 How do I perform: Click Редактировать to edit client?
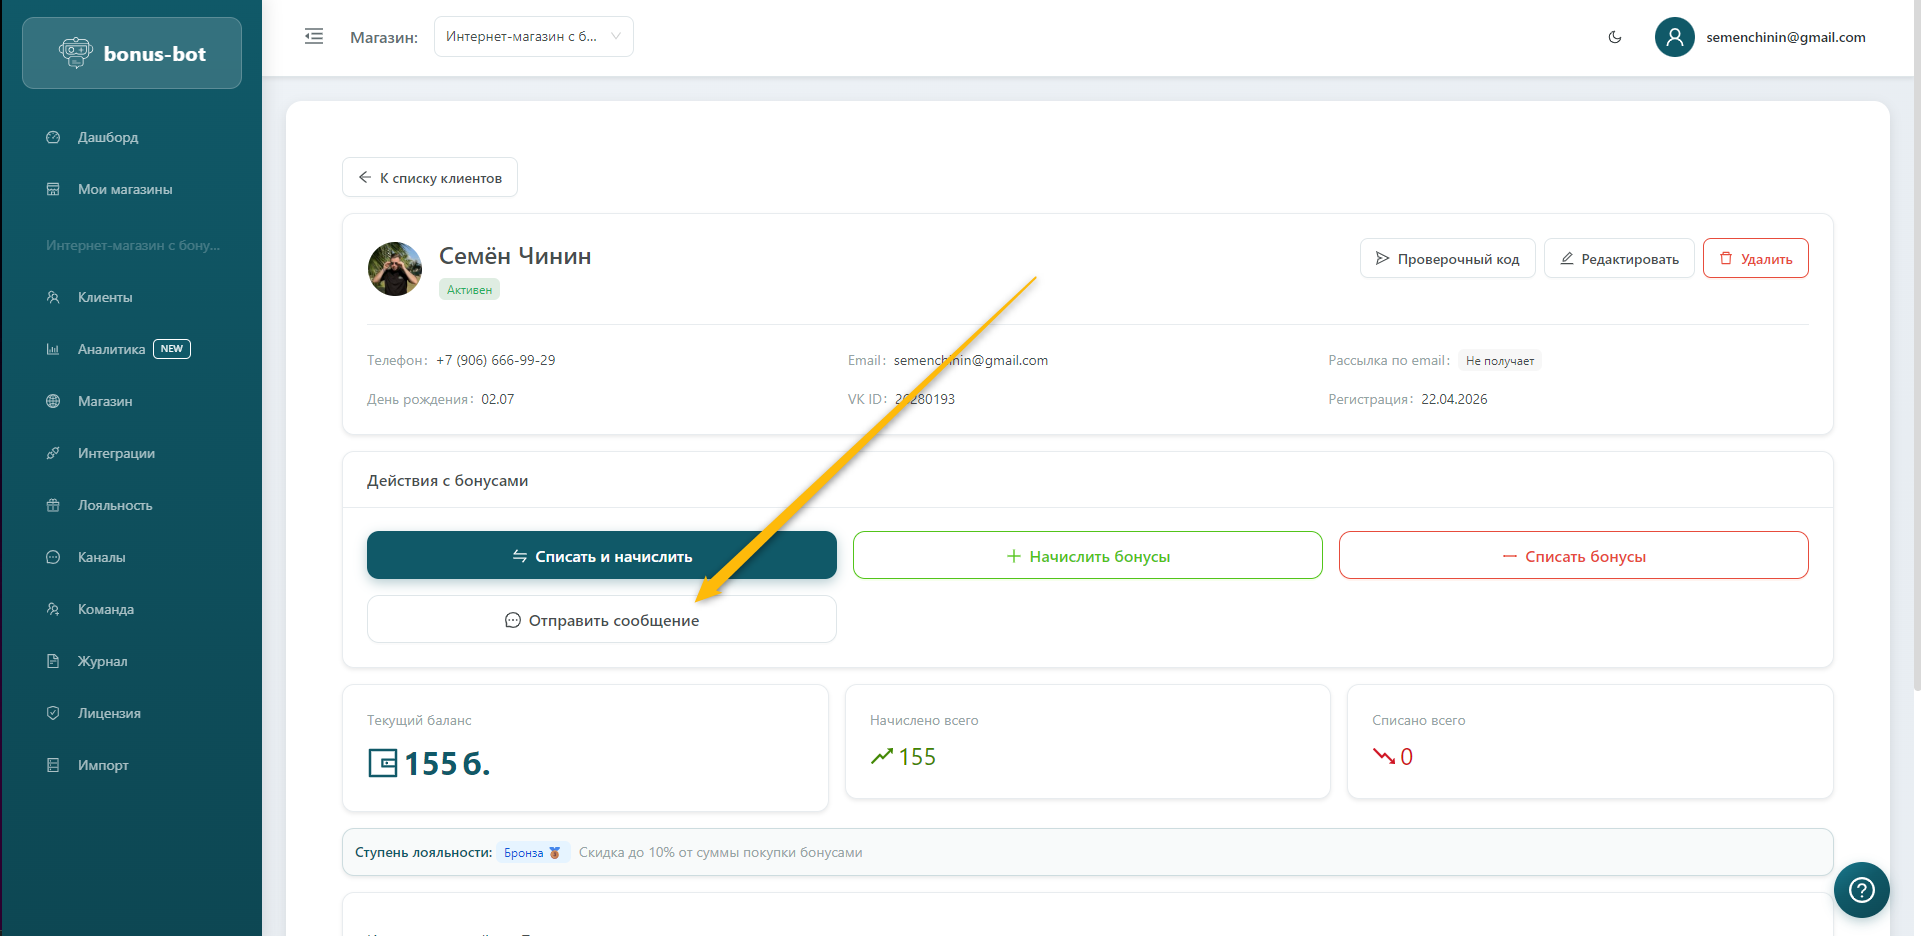1618,259
